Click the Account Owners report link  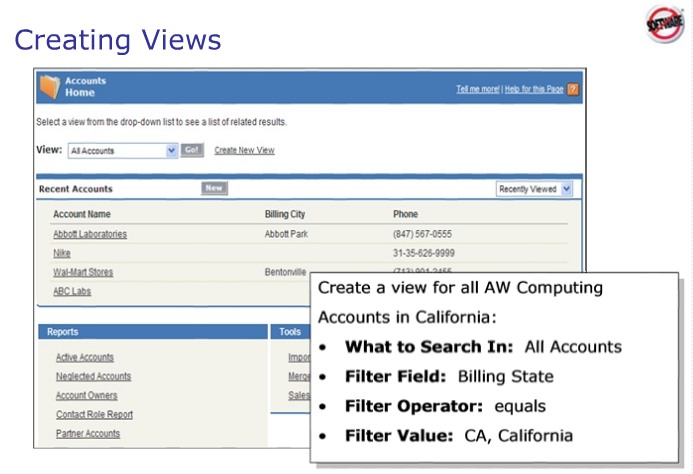pos(86,395)
